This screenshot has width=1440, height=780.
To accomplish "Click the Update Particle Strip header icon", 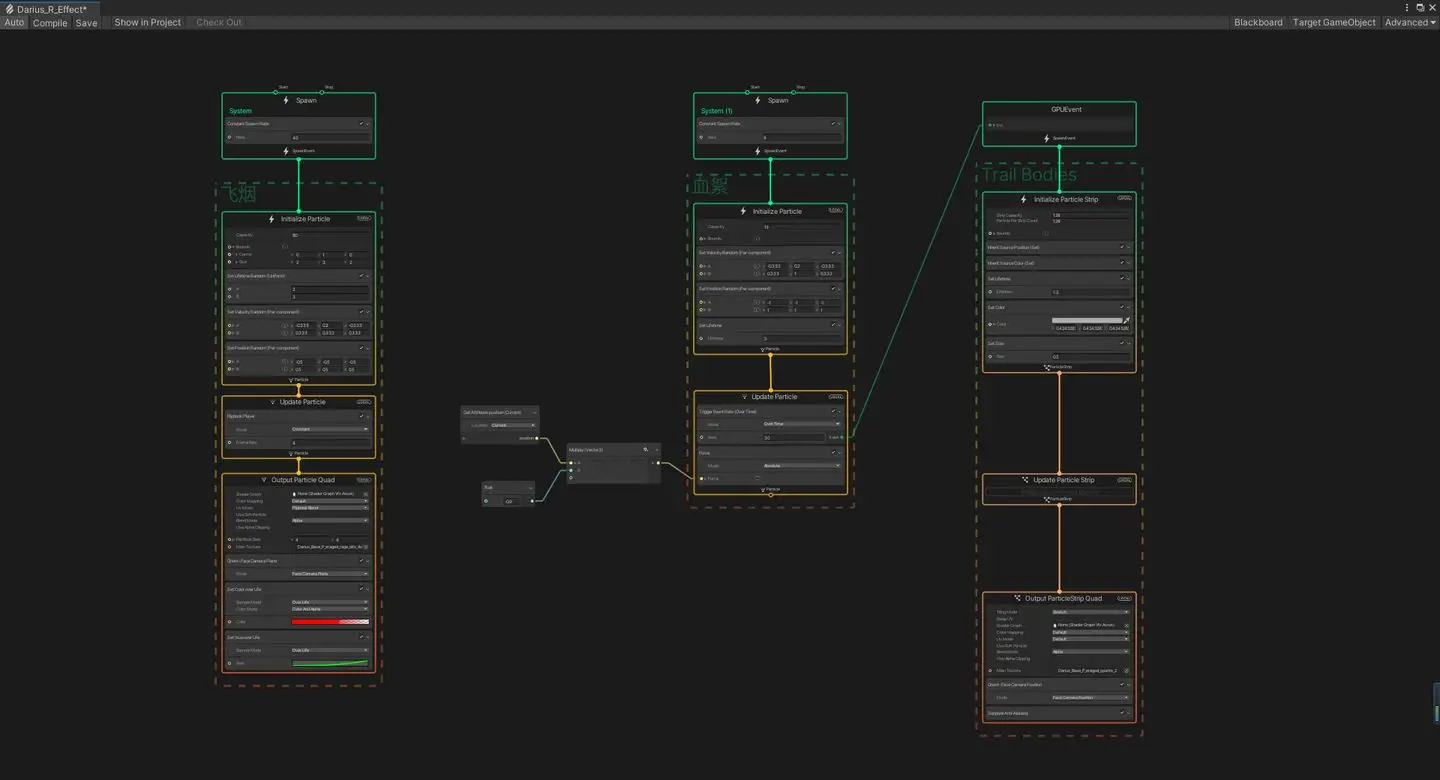I will pos(1025,480).
